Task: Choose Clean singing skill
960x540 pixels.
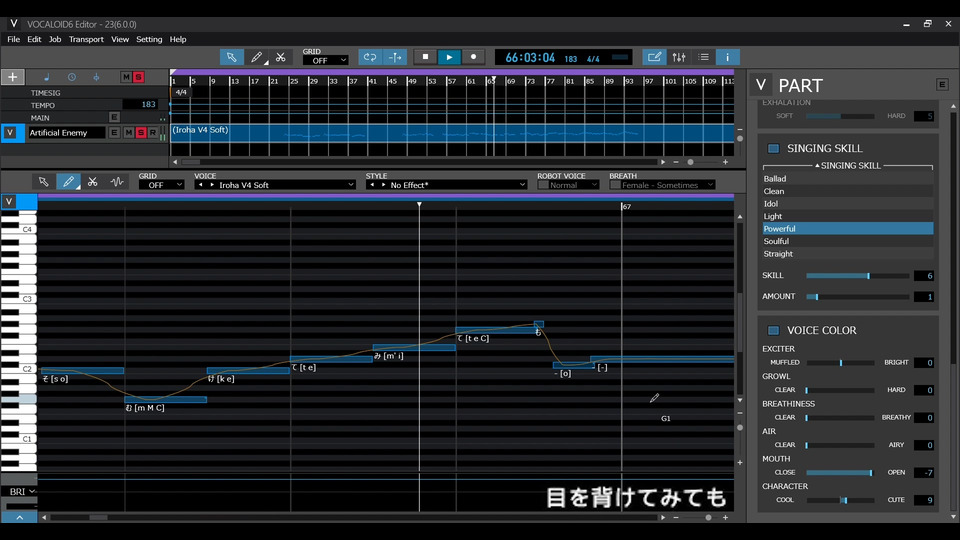Action: pyautogui.click(x=848, y=191)
